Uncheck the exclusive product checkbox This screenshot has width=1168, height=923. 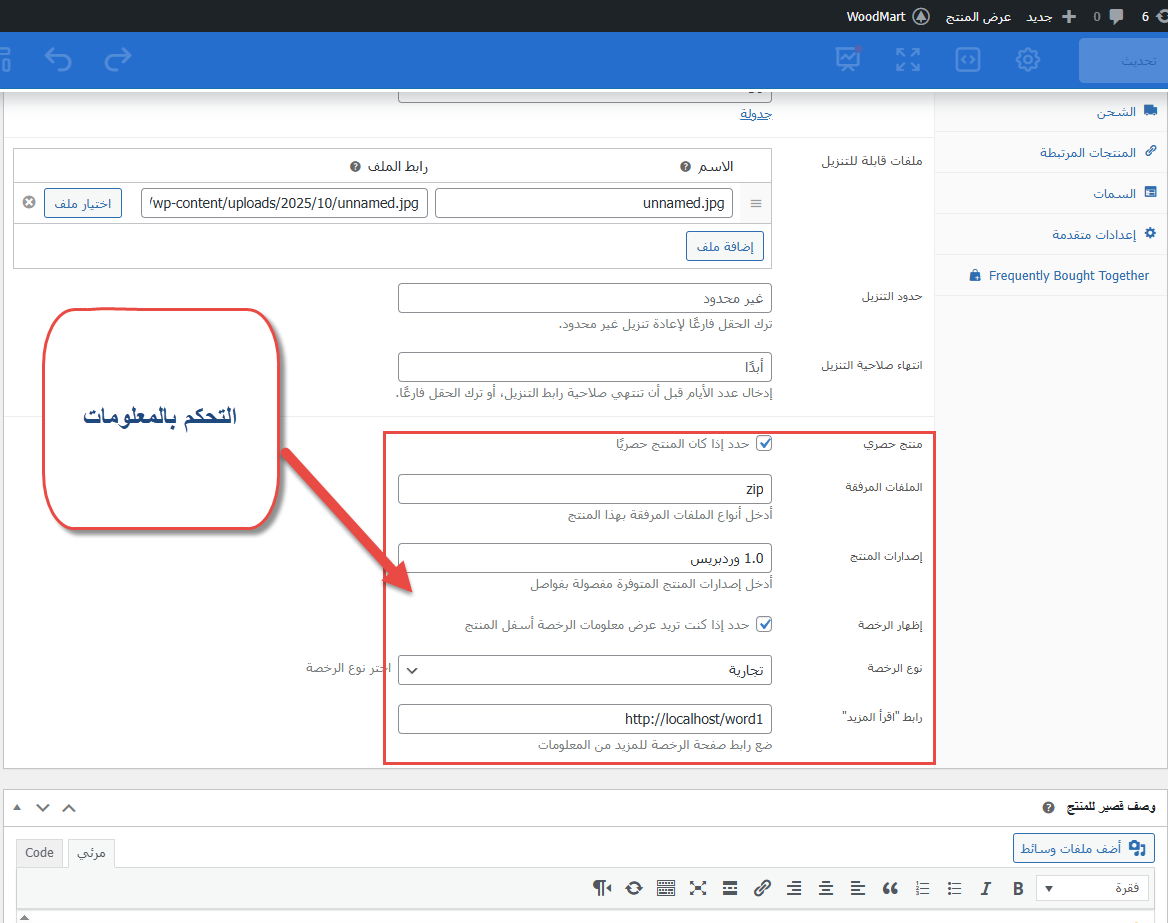pos(764,443)
